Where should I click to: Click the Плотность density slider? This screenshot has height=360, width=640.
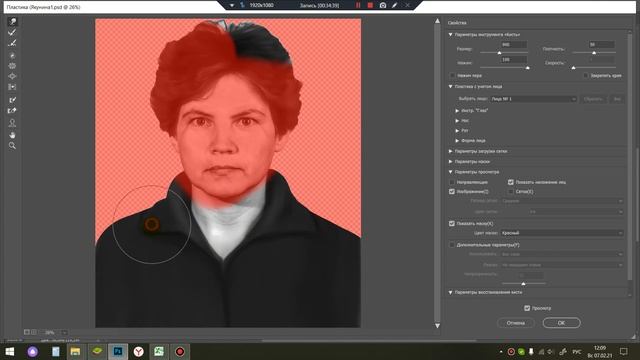tap(594, 53)
